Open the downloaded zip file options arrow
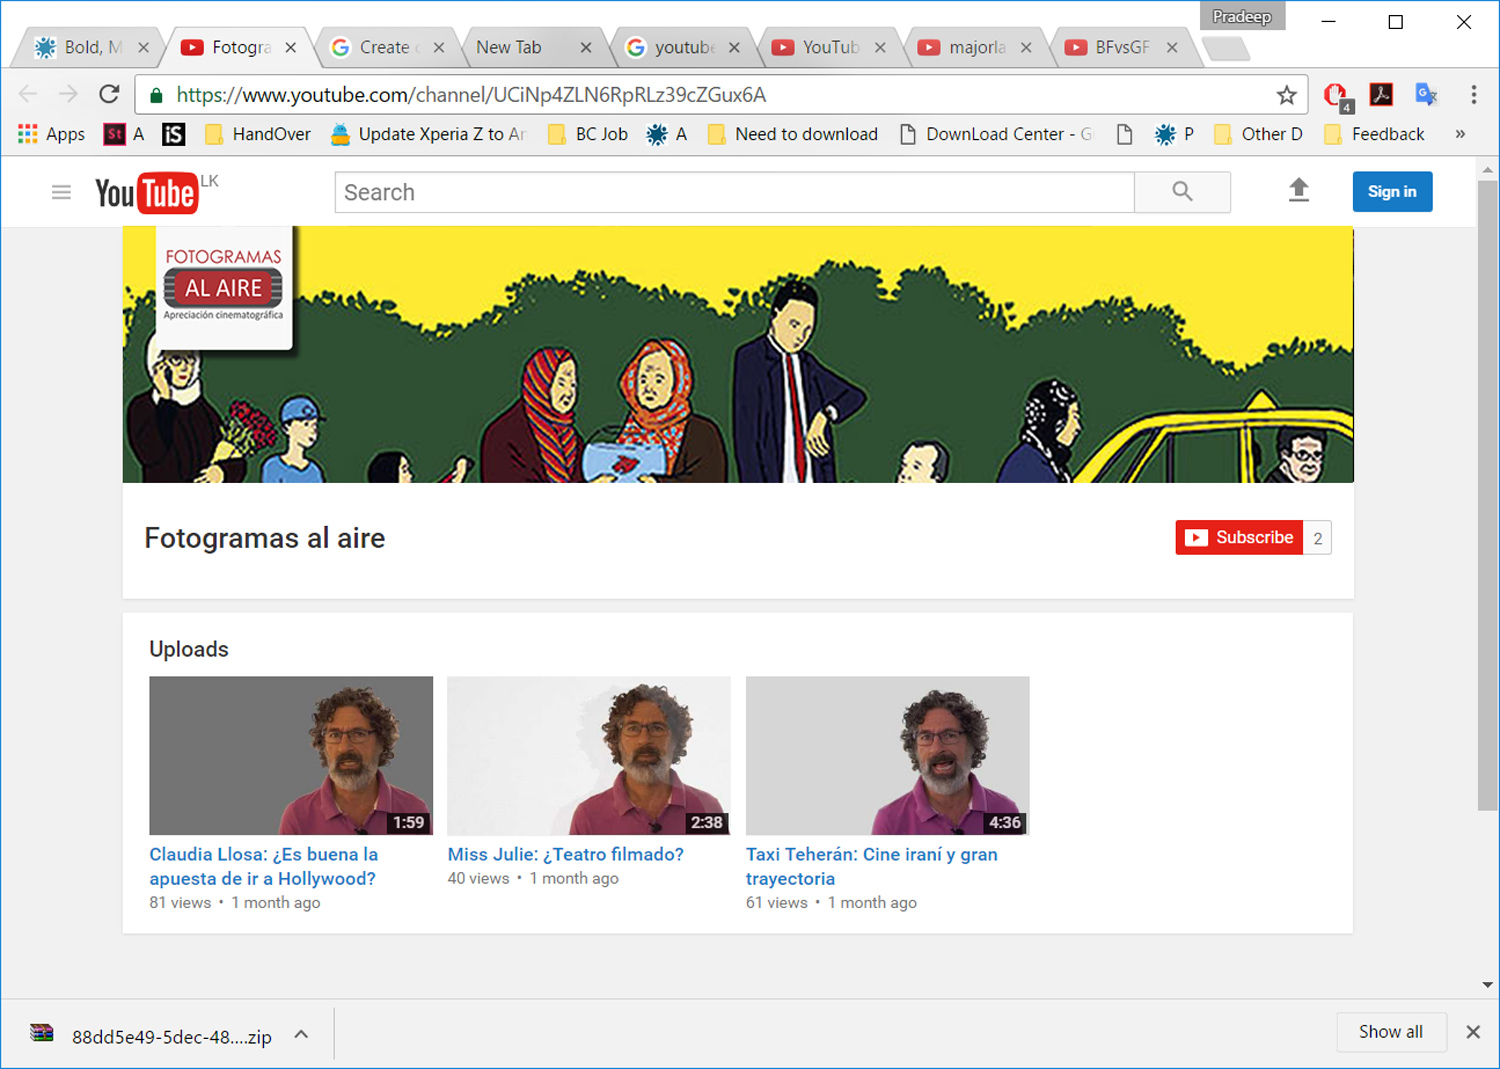Image resolution: width=1500 pixels, height=1069 pixels. [x=301, y=1035]
